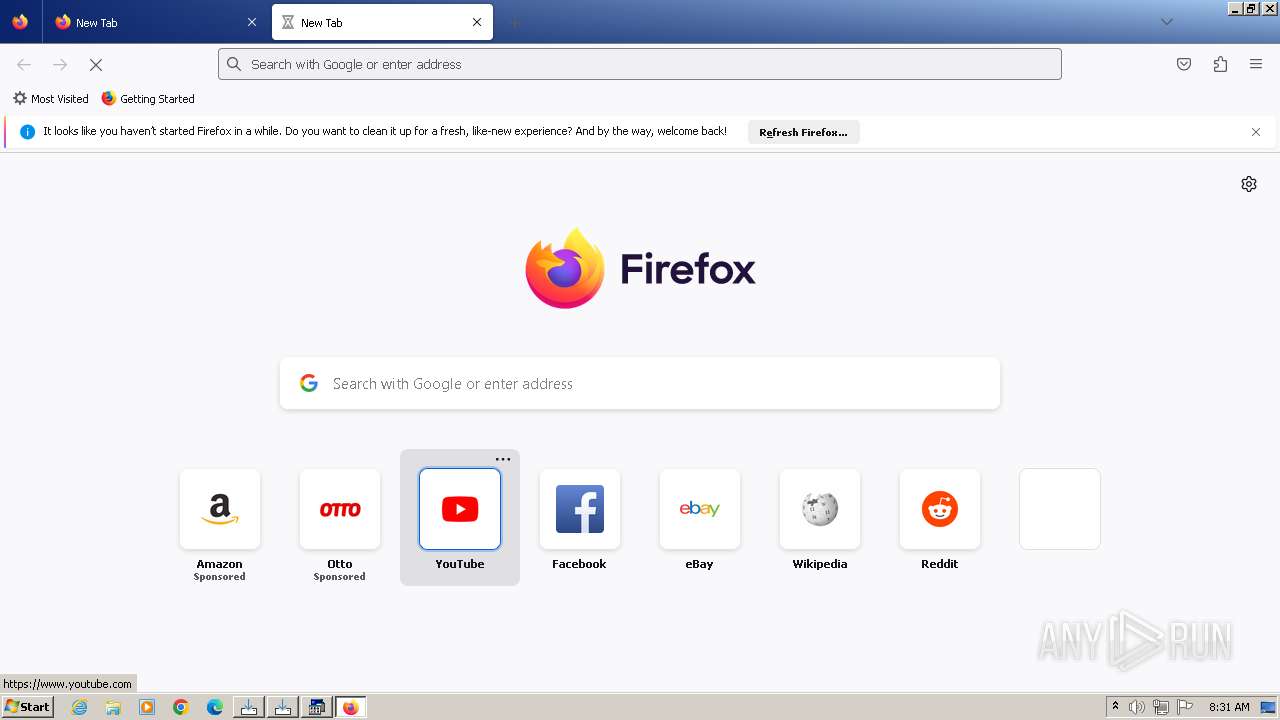Open the network tray icon

coord(1161,707)
